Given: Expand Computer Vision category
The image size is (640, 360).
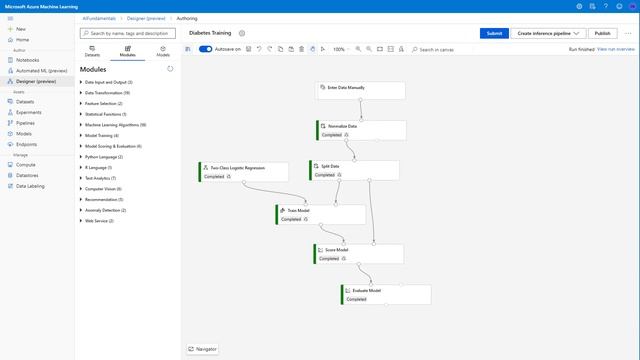Looking at the screenshot, I should click(100, 189).
